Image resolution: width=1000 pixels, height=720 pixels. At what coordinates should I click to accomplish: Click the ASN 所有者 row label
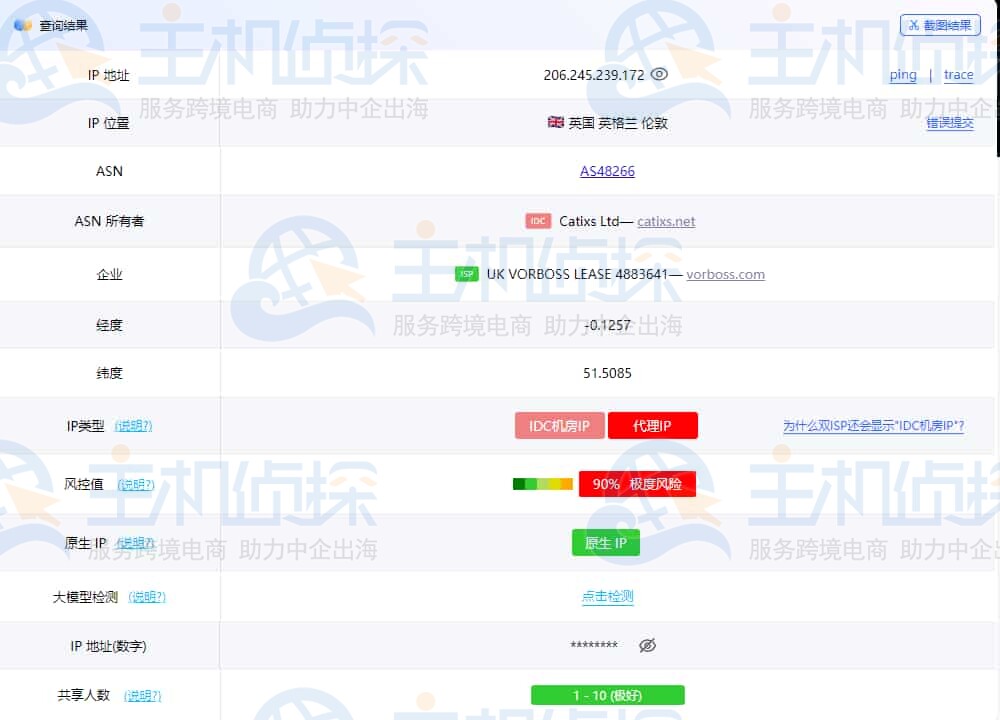point(109,221)
